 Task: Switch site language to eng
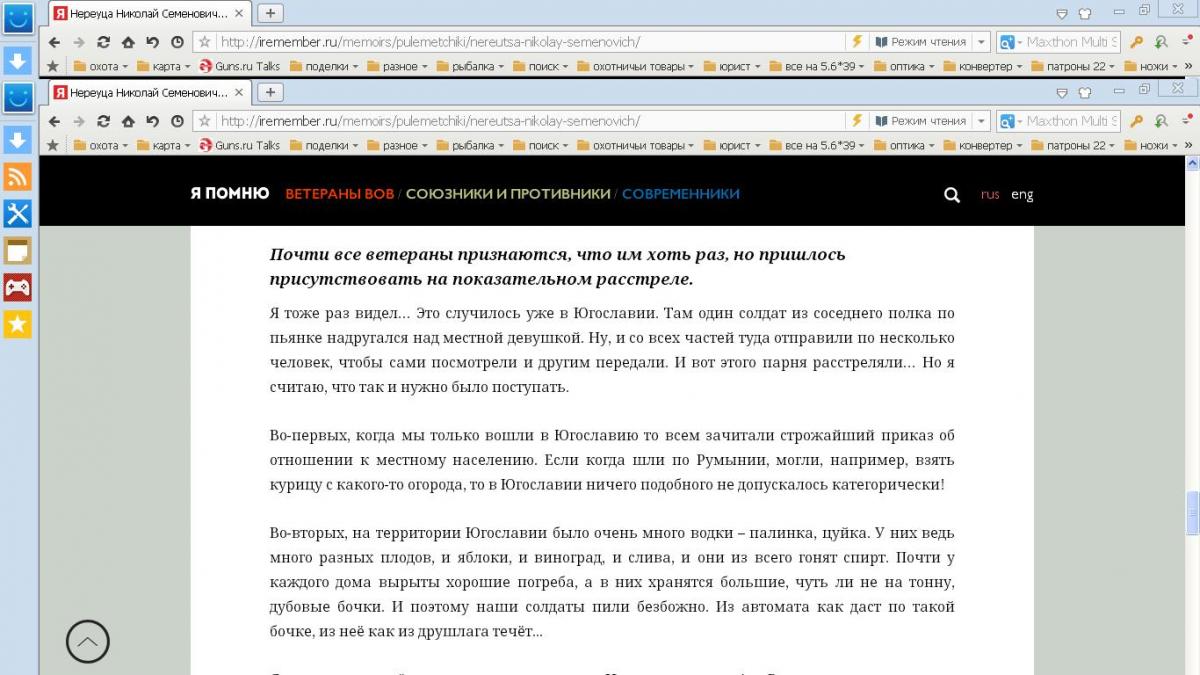point(1022,195)
